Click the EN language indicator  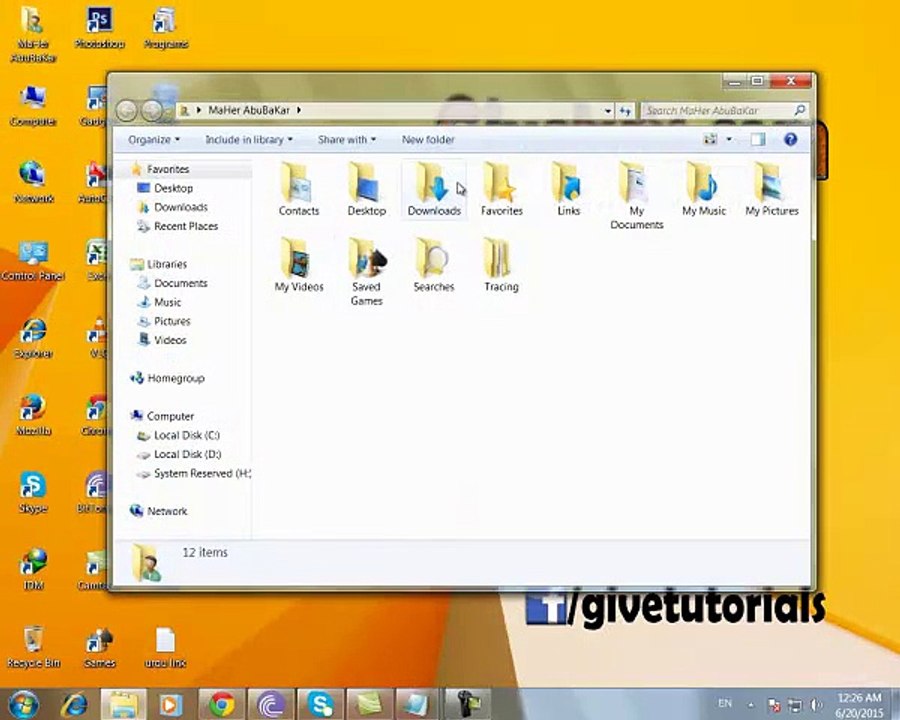725,703
